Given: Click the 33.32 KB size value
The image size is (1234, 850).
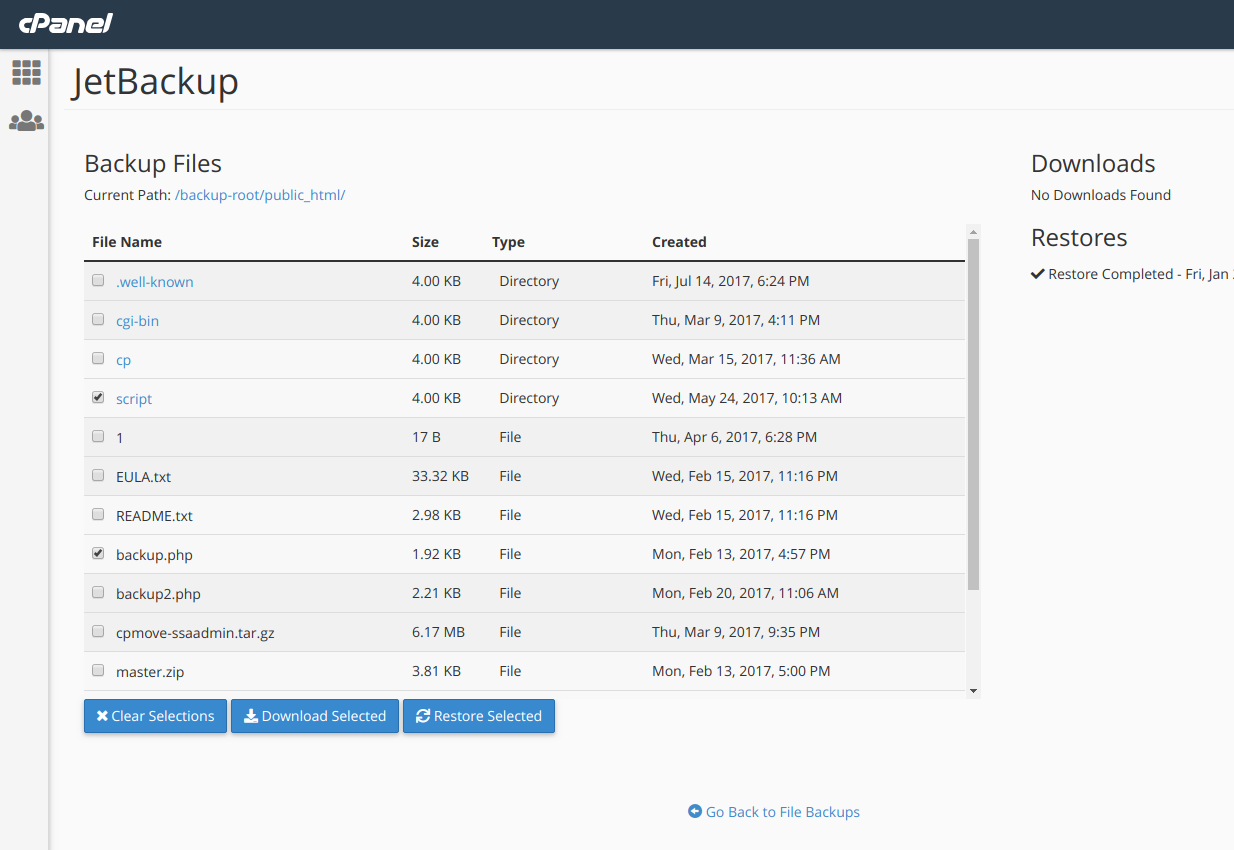Looking at the screenshot, I should [440, 476].
